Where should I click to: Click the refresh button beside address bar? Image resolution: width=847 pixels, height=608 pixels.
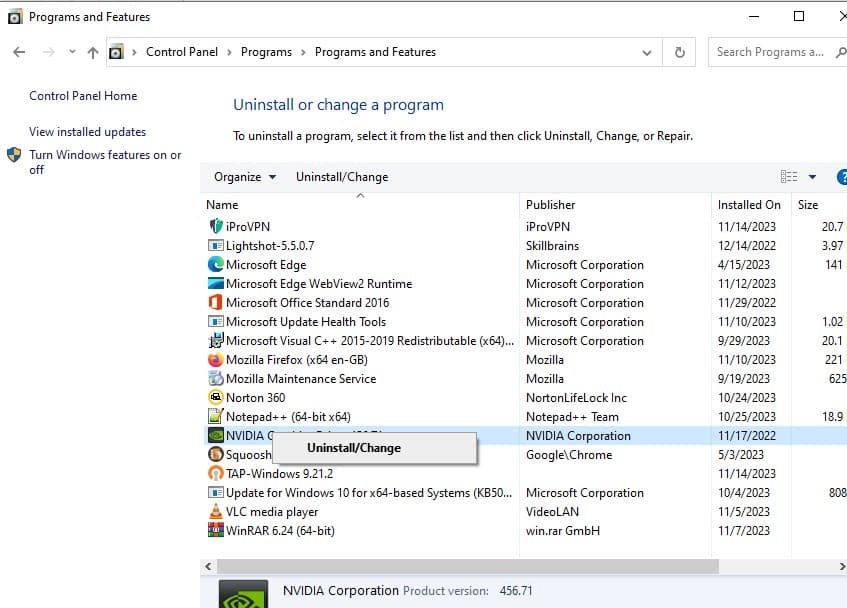pos(680,52)
